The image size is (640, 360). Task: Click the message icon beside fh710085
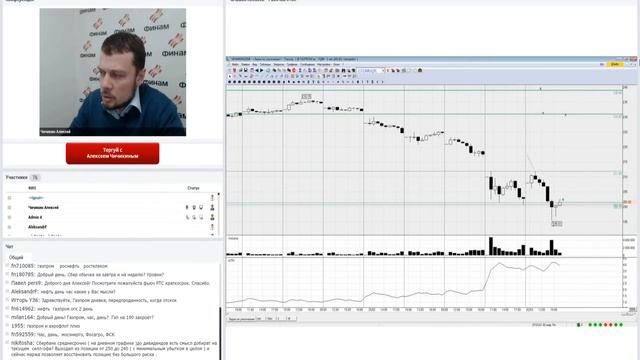pos(7,266)
